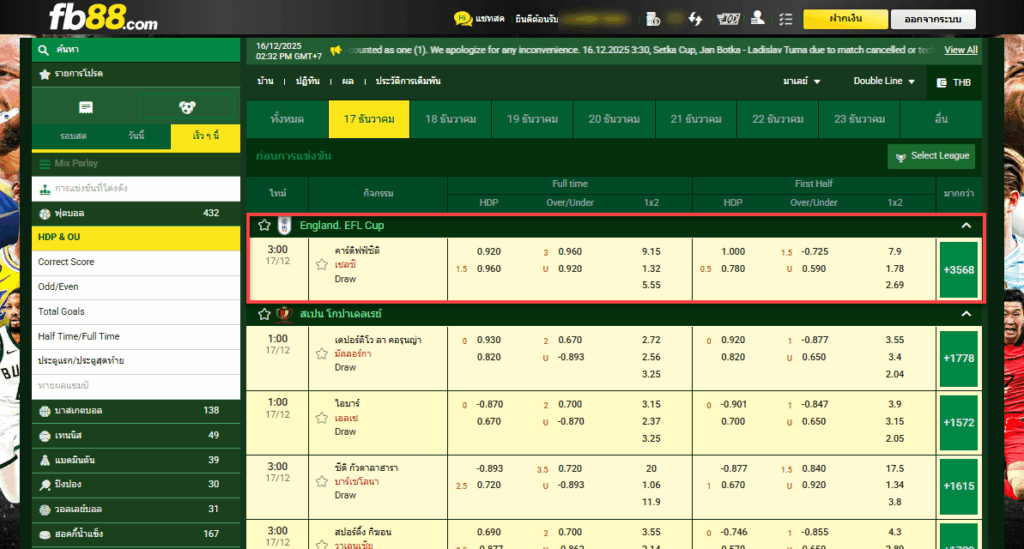Expand more markets +3568 for Cardiff match
Screen dimensions: 1024x549
pos(959,270)
